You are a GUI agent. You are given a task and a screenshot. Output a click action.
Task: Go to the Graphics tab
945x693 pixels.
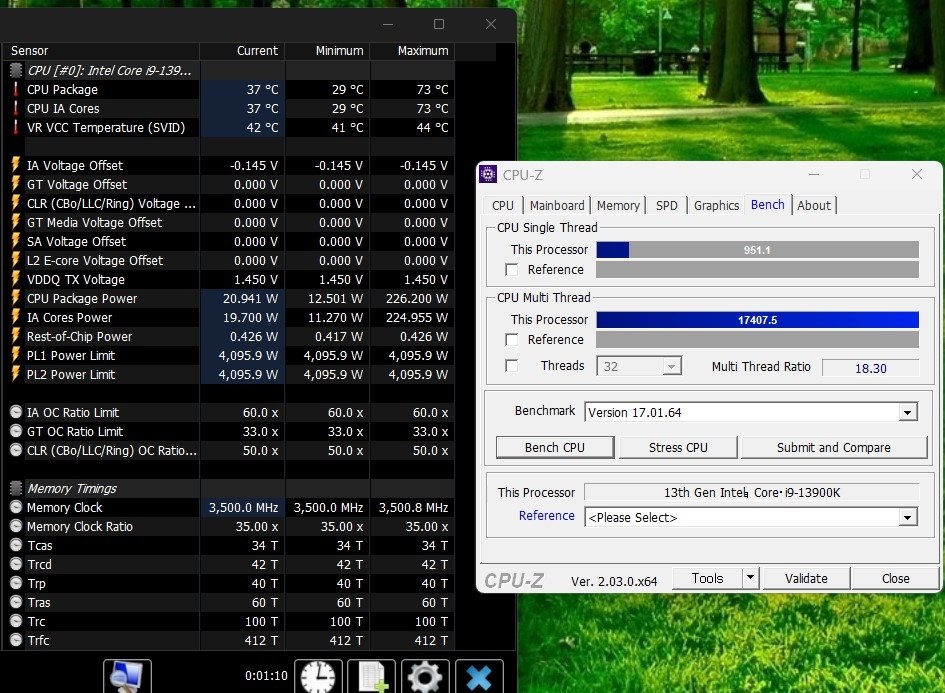(717, 205)
